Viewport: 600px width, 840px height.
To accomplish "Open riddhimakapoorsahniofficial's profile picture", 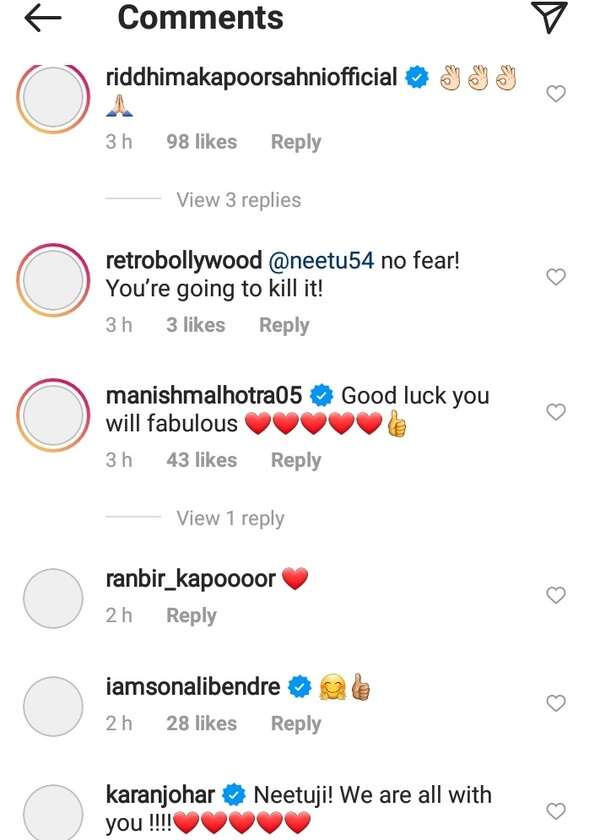I will [x=52, y=100].
